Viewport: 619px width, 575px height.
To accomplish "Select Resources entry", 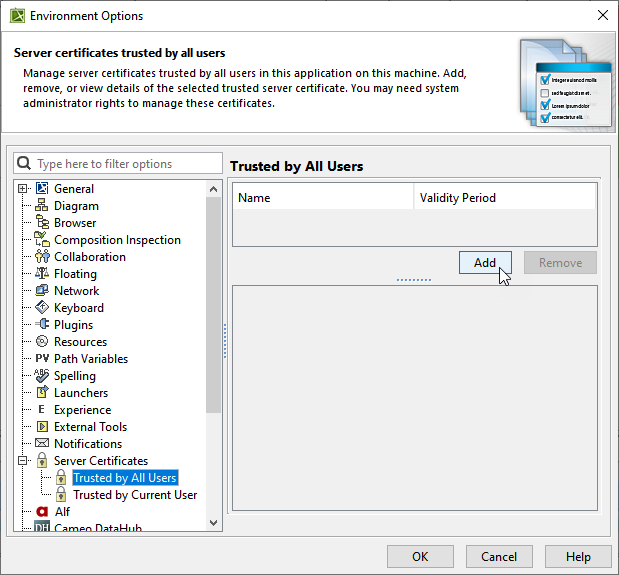I will [x=81, y=341].
